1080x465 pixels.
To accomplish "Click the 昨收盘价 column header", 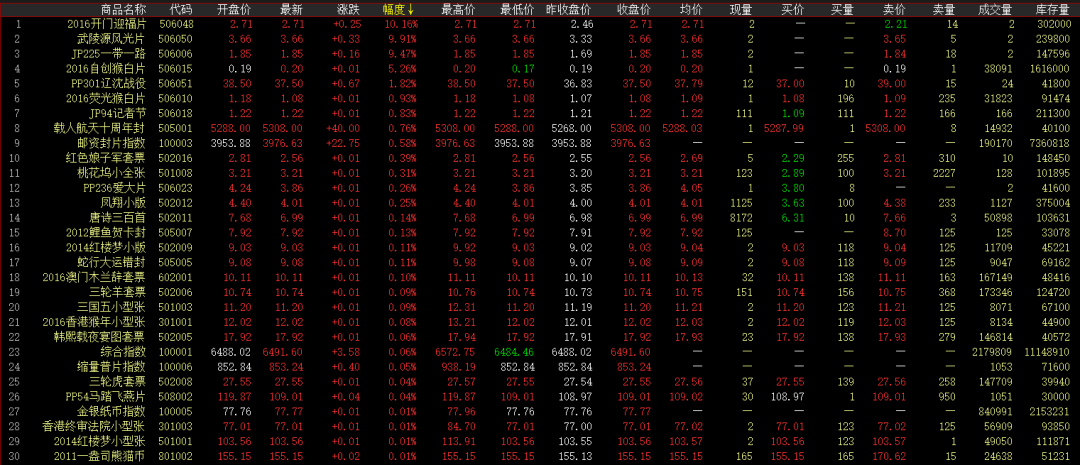I will click(568, 9).
